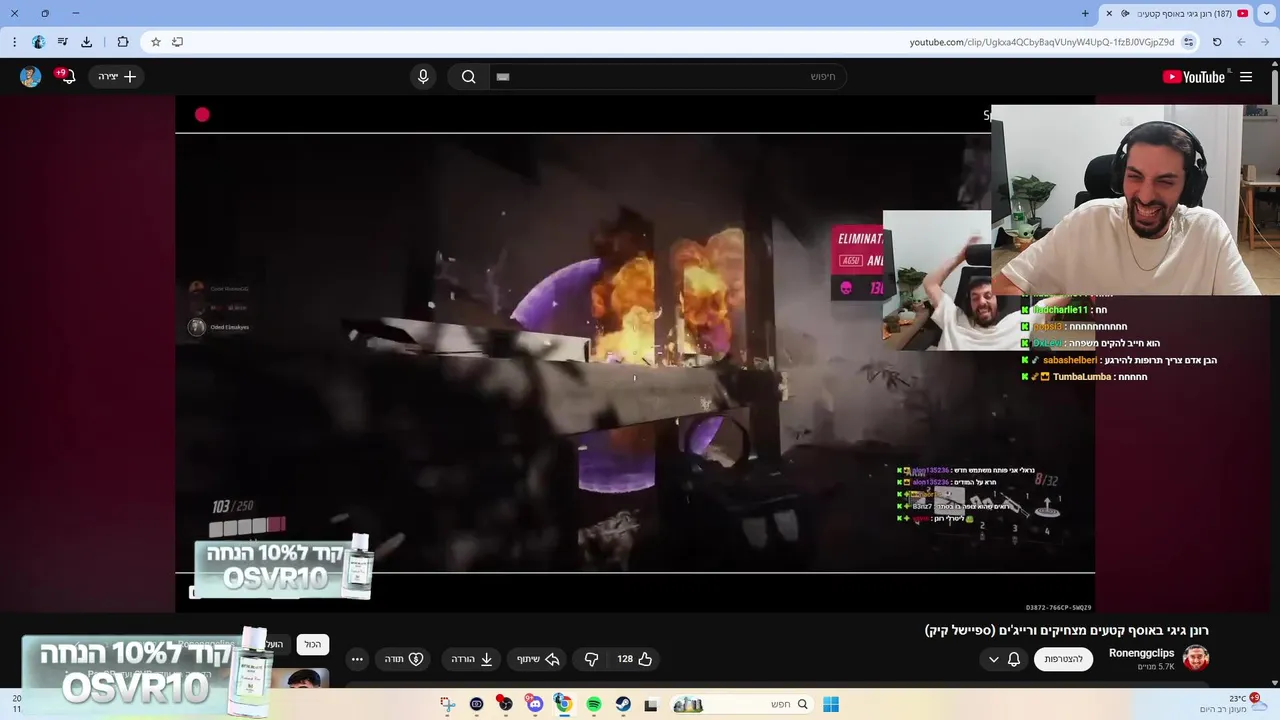Open Chrome downloads icon
The image size is (1280, 720).
tap(87, 42)
